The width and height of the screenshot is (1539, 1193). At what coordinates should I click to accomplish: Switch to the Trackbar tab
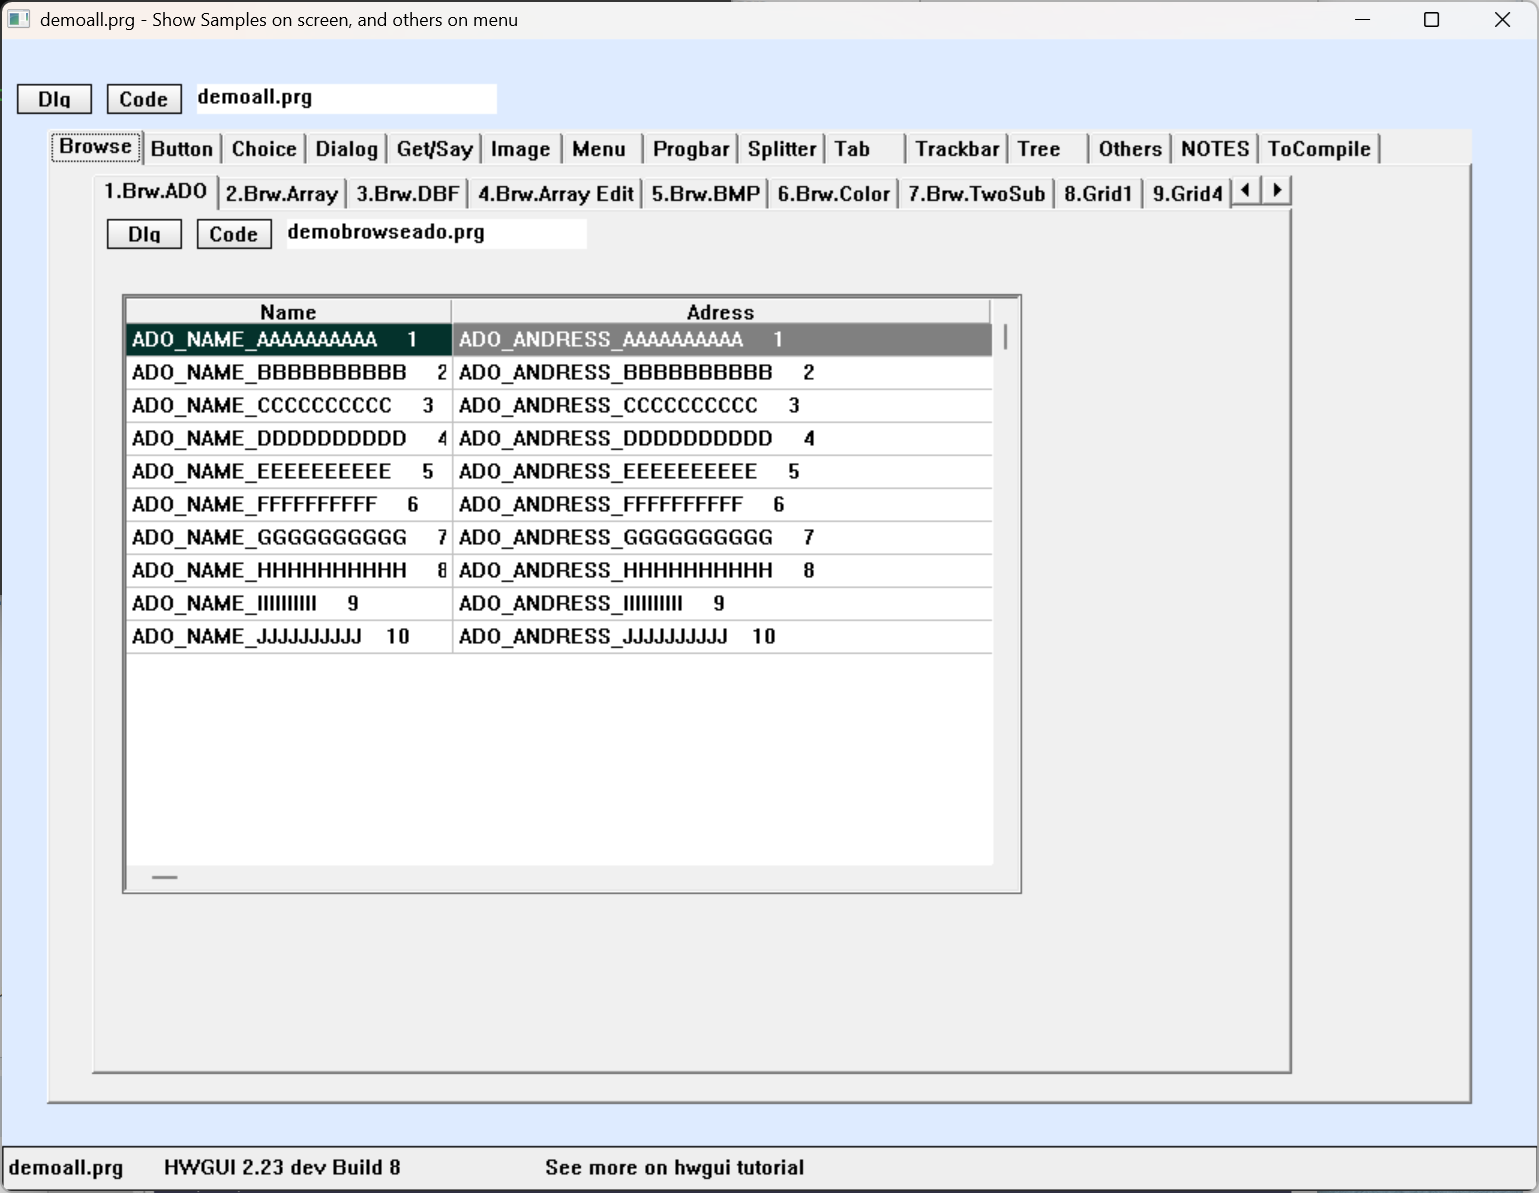[956, 149]
